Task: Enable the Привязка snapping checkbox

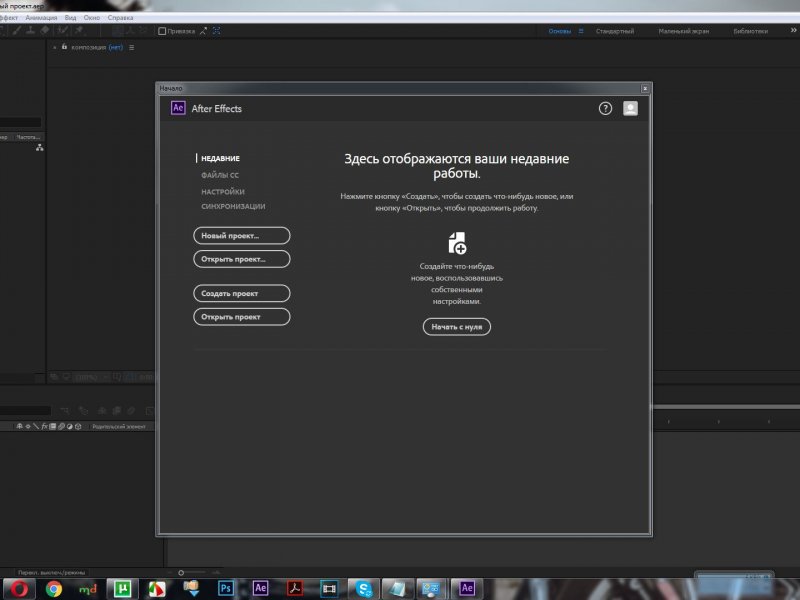Action: [x=162, y=31]
